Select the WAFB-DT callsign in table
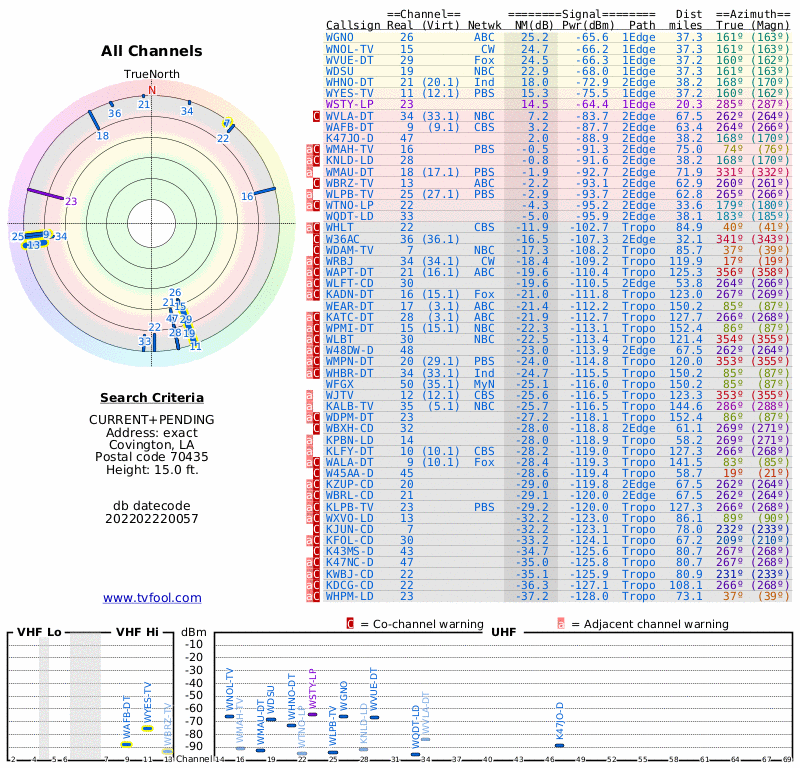 click(349, 127)
